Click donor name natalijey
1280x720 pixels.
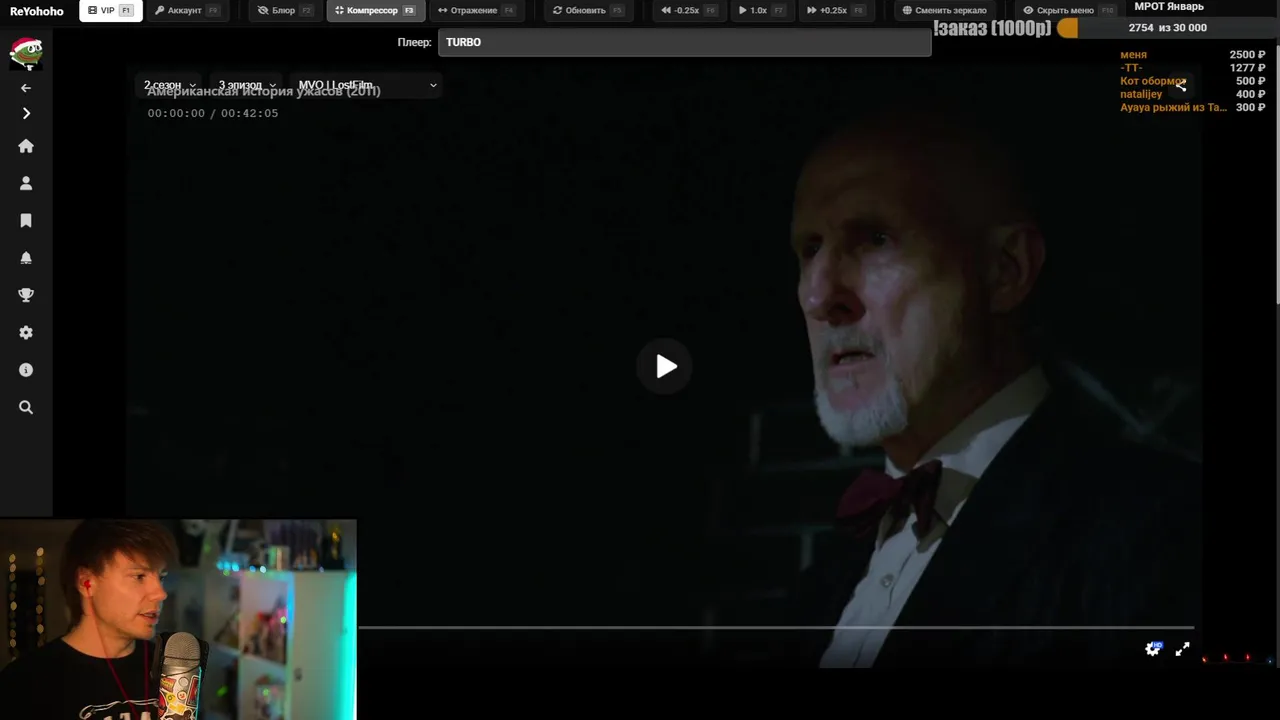(x=1141, y=94)
